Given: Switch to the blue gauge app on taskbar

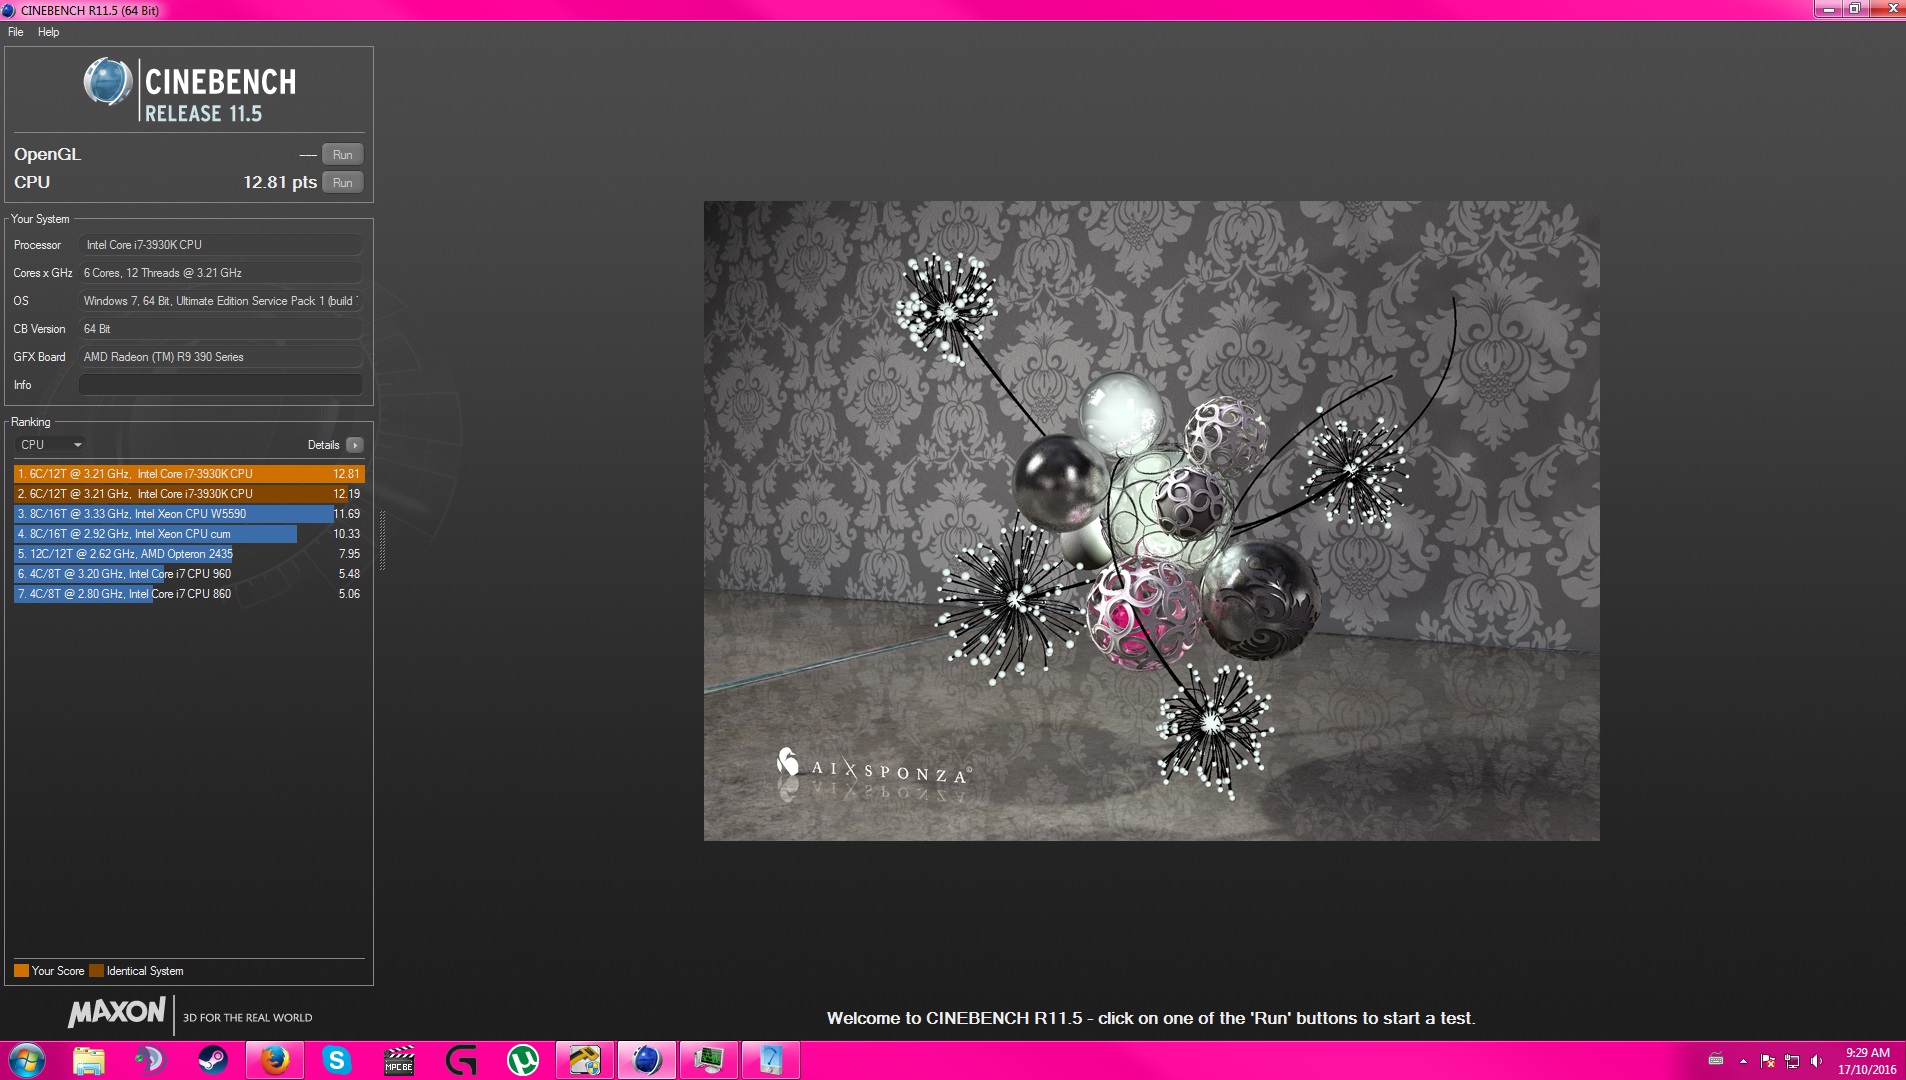Looking at the screenshot, I should click(771, 1060).
